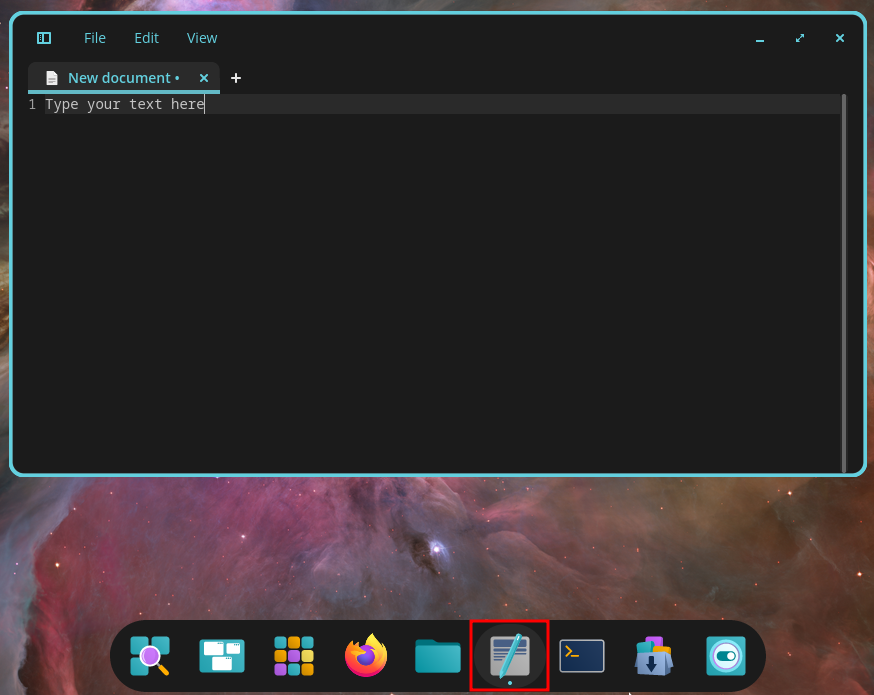Click line number 1 in the gutter
The height and width of the screenshot is (695, 874).
[31, 103]
